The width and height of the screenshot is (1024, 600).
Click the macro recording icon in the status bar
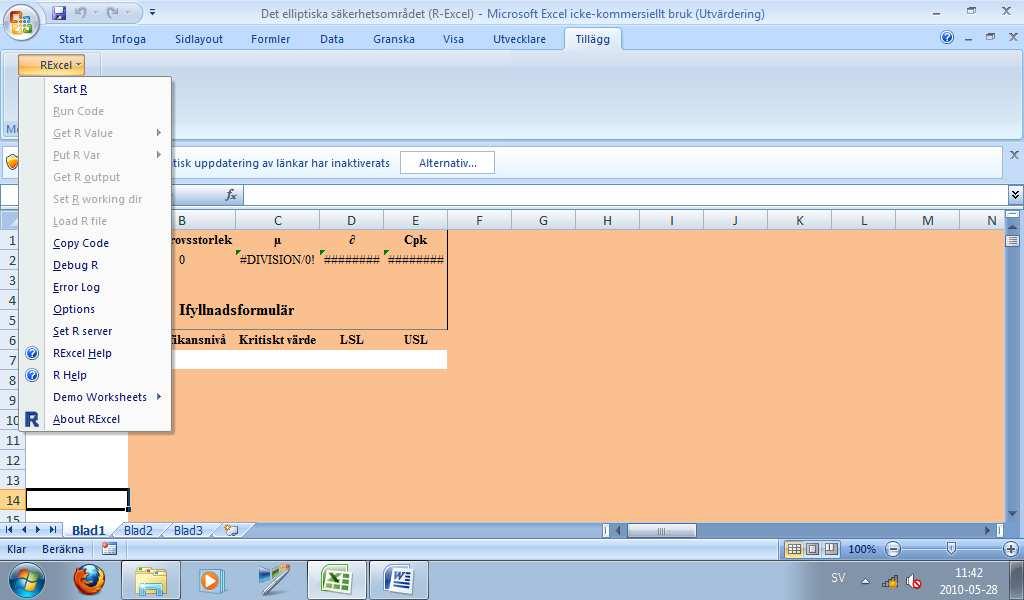tap(109, 549)
